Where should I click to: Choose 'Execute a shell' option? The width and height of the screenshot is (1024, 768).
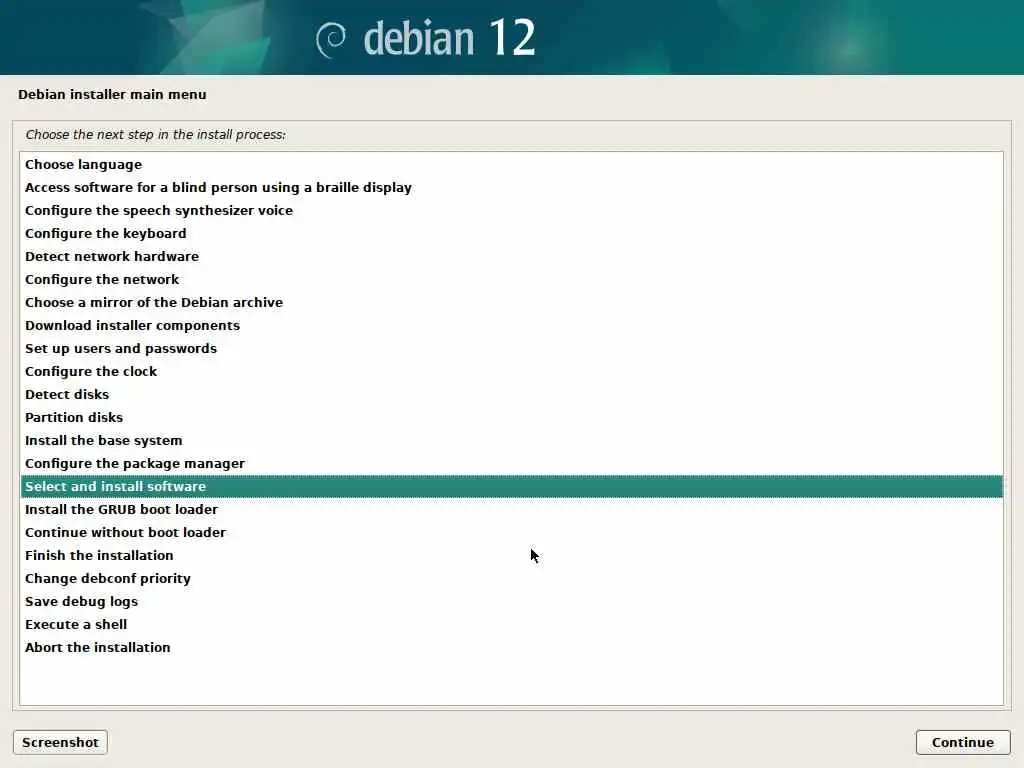point(511,624)
